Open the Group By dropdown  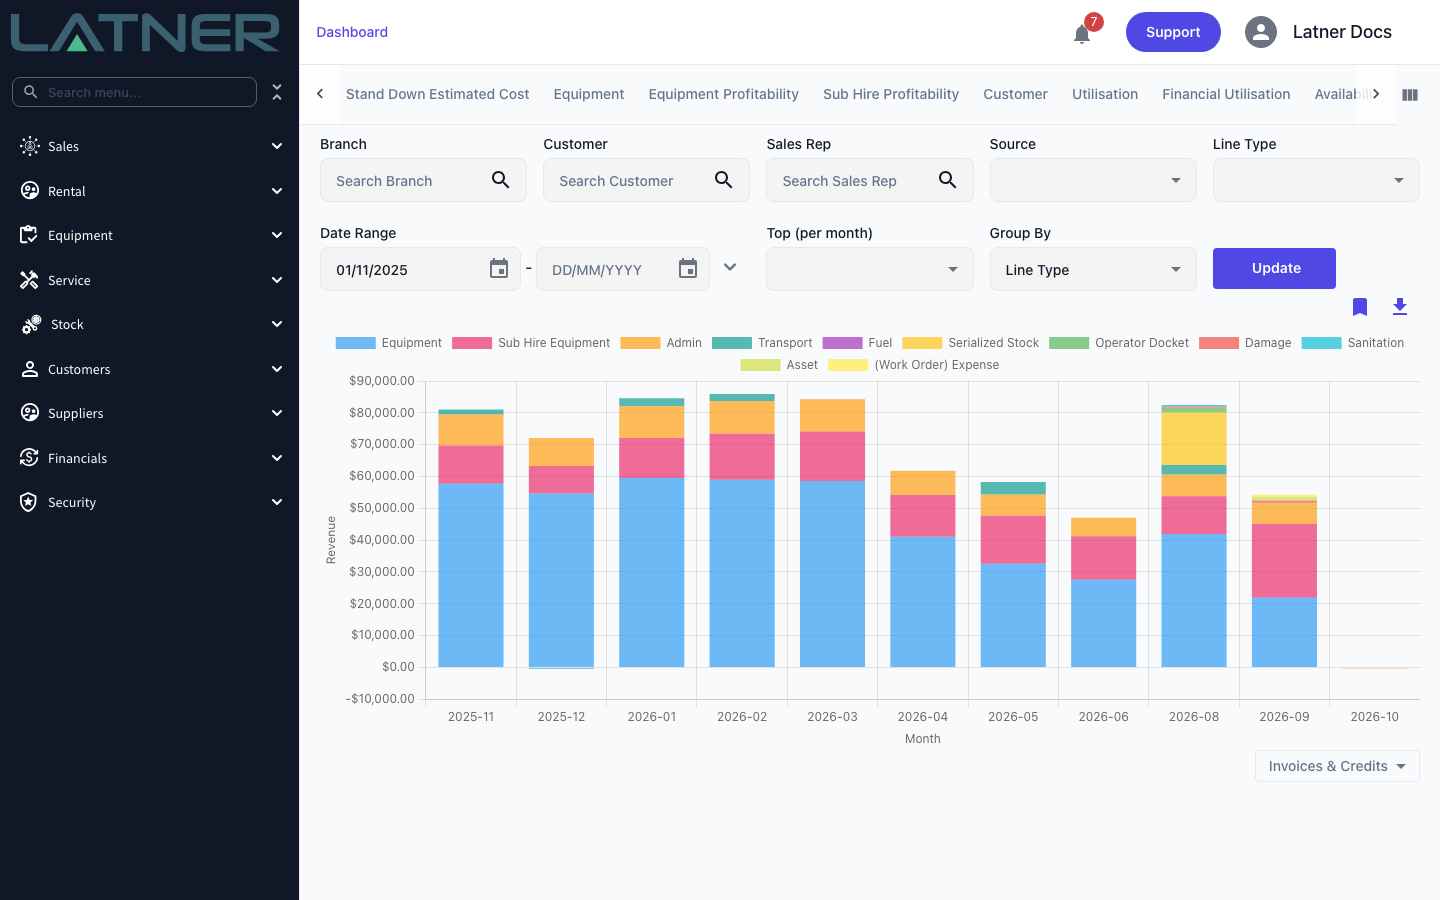(1093, 269)
